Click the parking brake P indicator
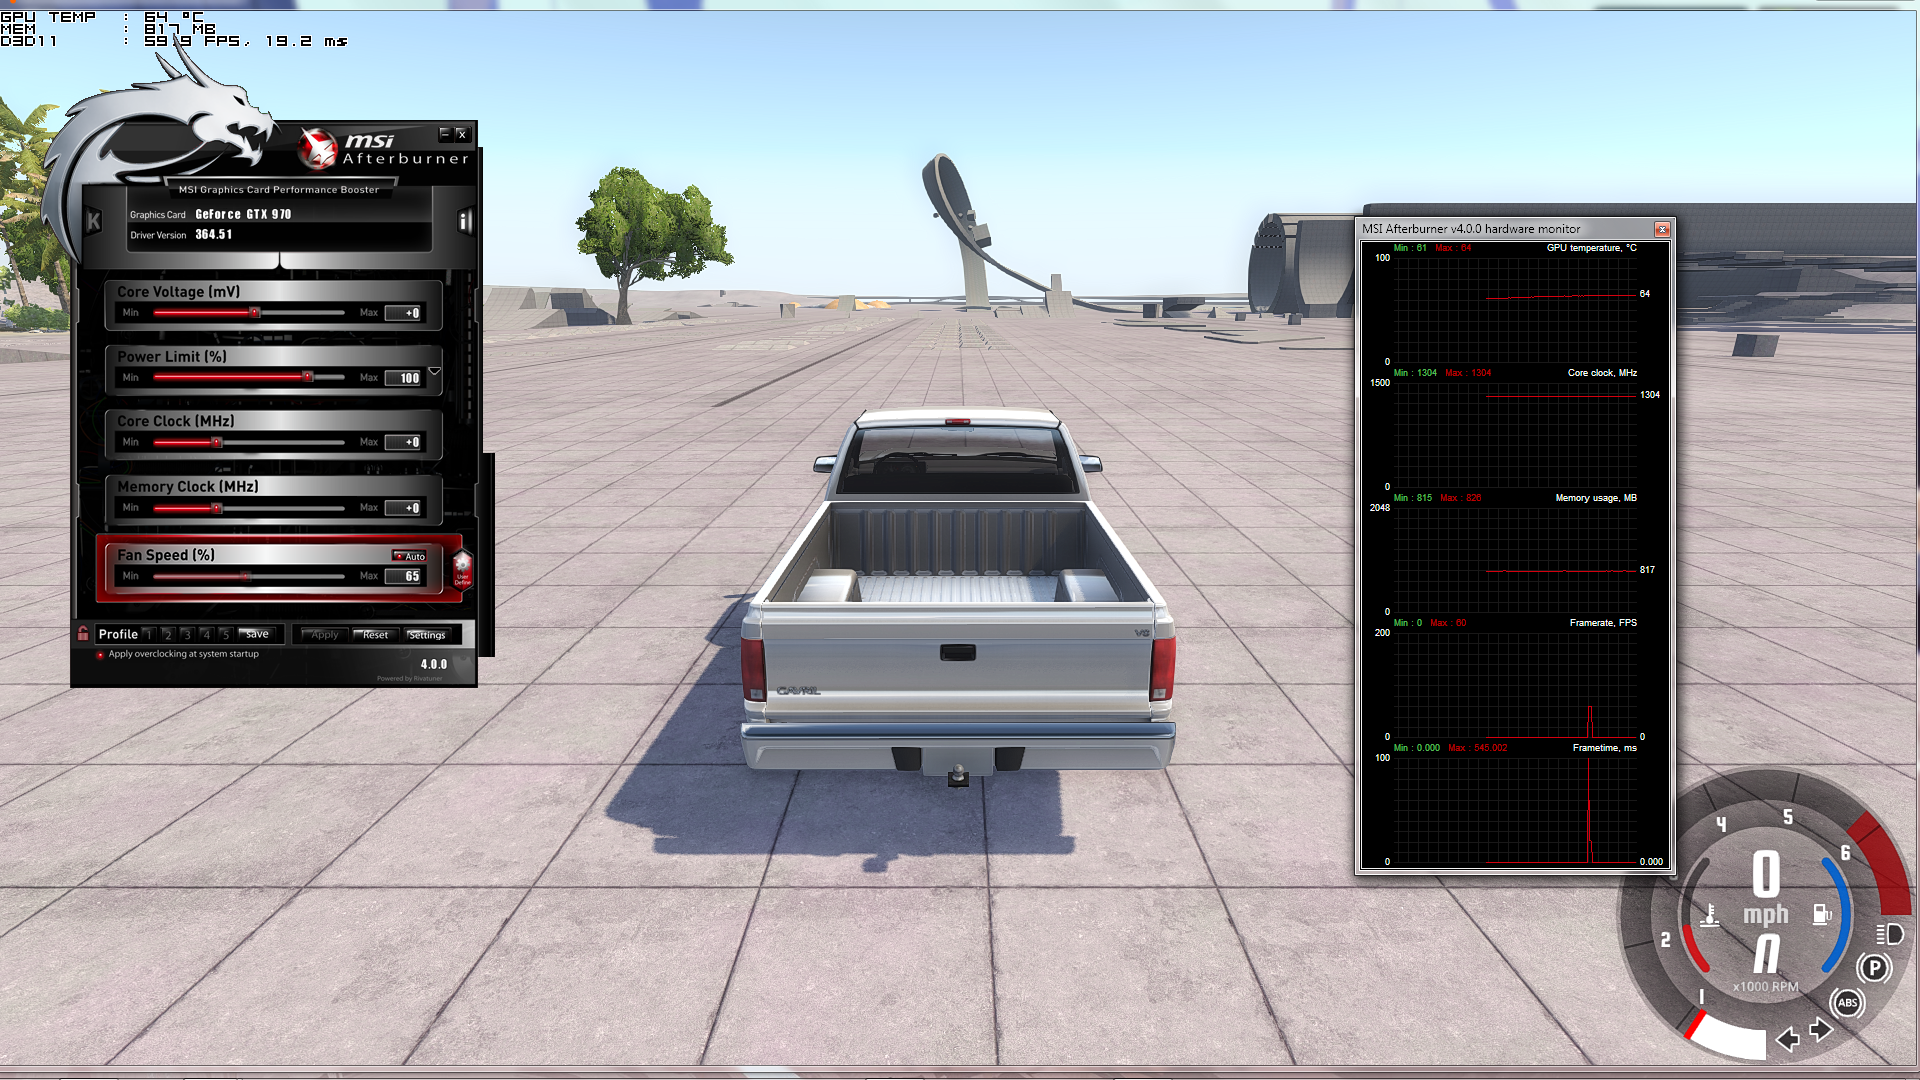Viewport: 1920px width, 1080px height. point(1874,968)
